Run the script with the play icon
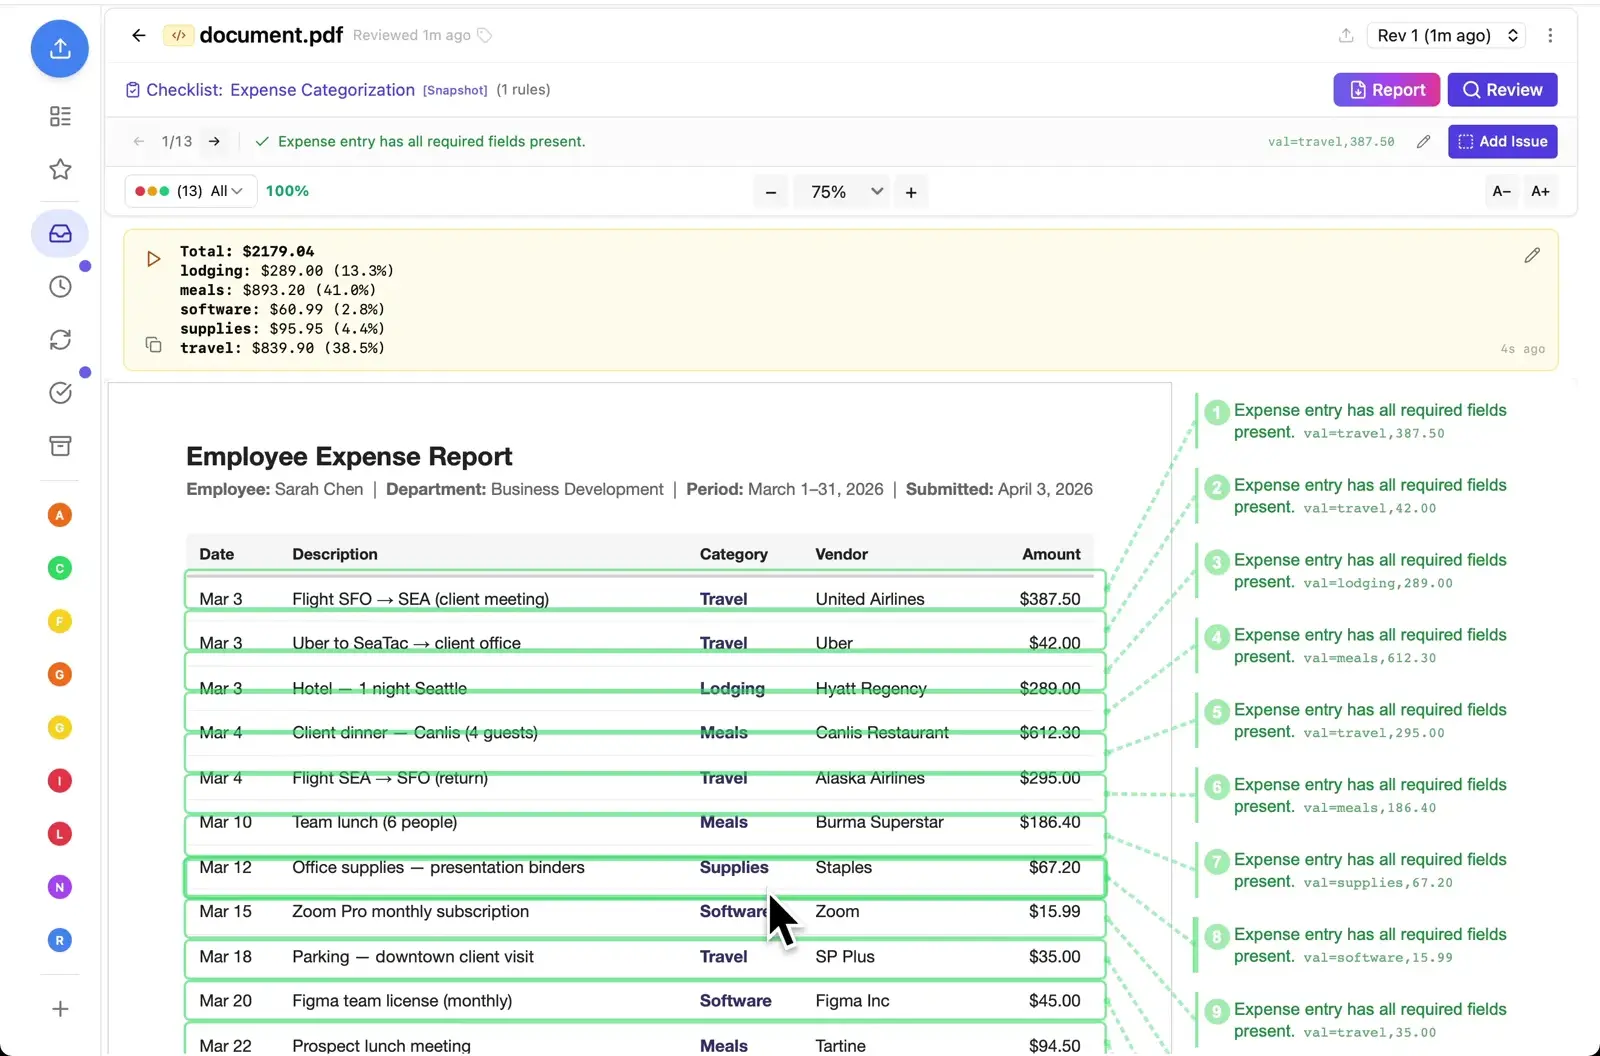The height and width of the screenshot is (1056, 1600). point(152,258)
